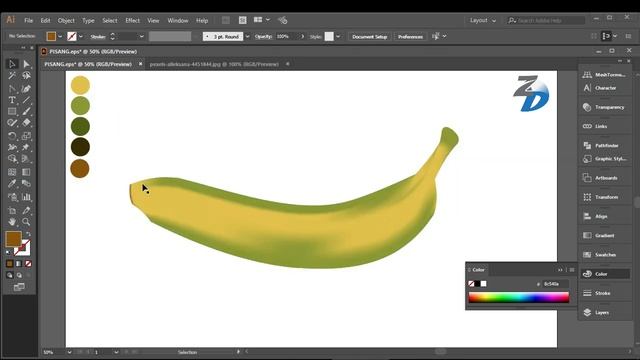Viewport: 640px width, 360px height.
Task: Select the Paintbrush tool
Action: 27,111
